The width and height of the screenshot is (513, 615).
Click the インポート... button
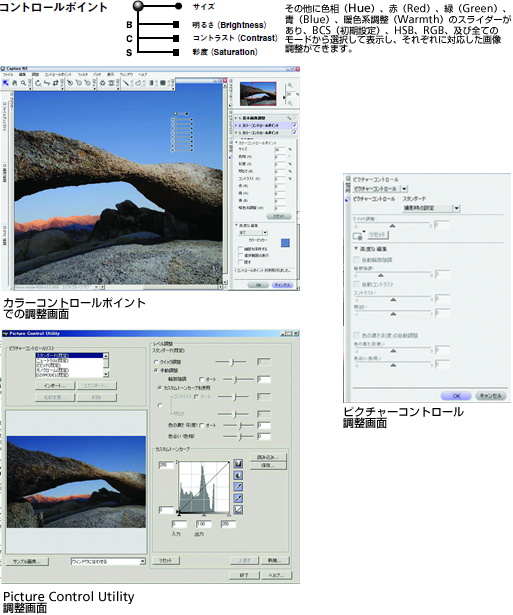click(x=55, y=386)
